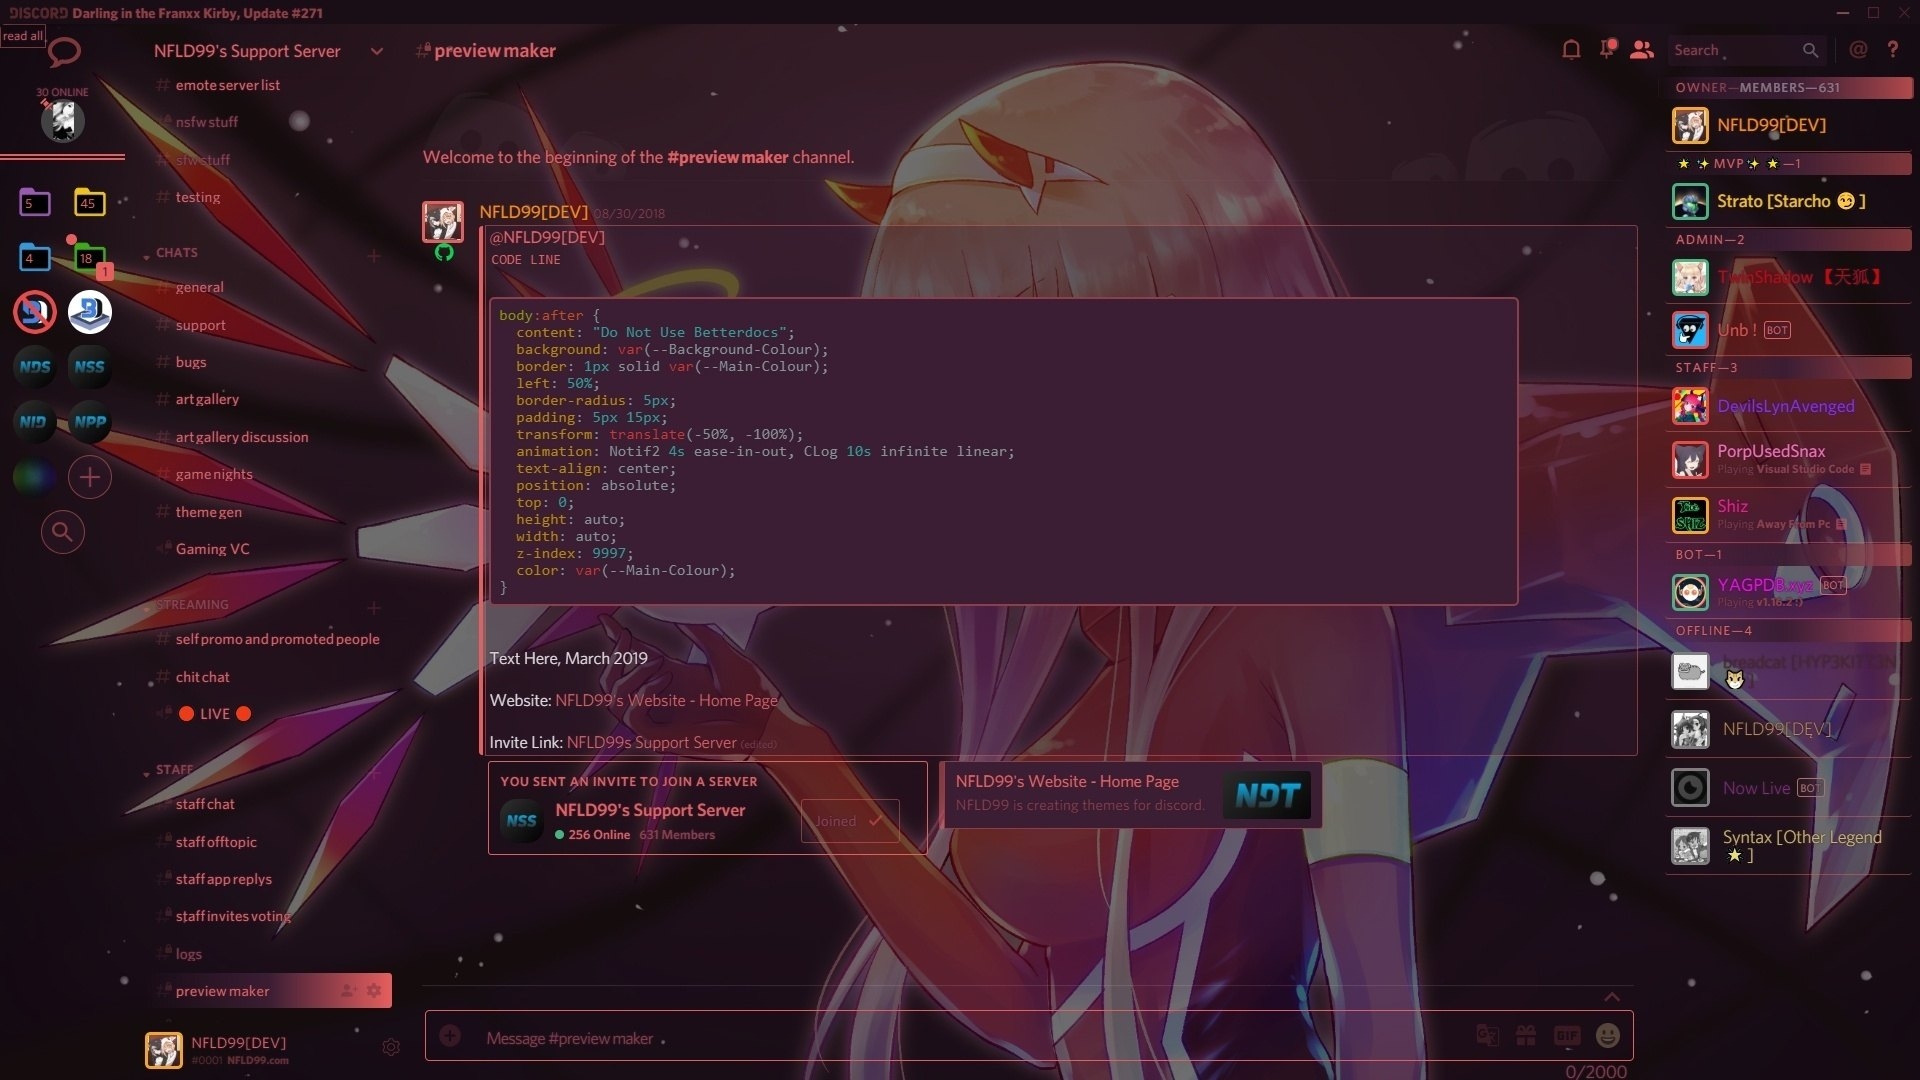Open the translator icon in message bar
Viewport: 1920px width, 1080px height.
[1487, 1036]
